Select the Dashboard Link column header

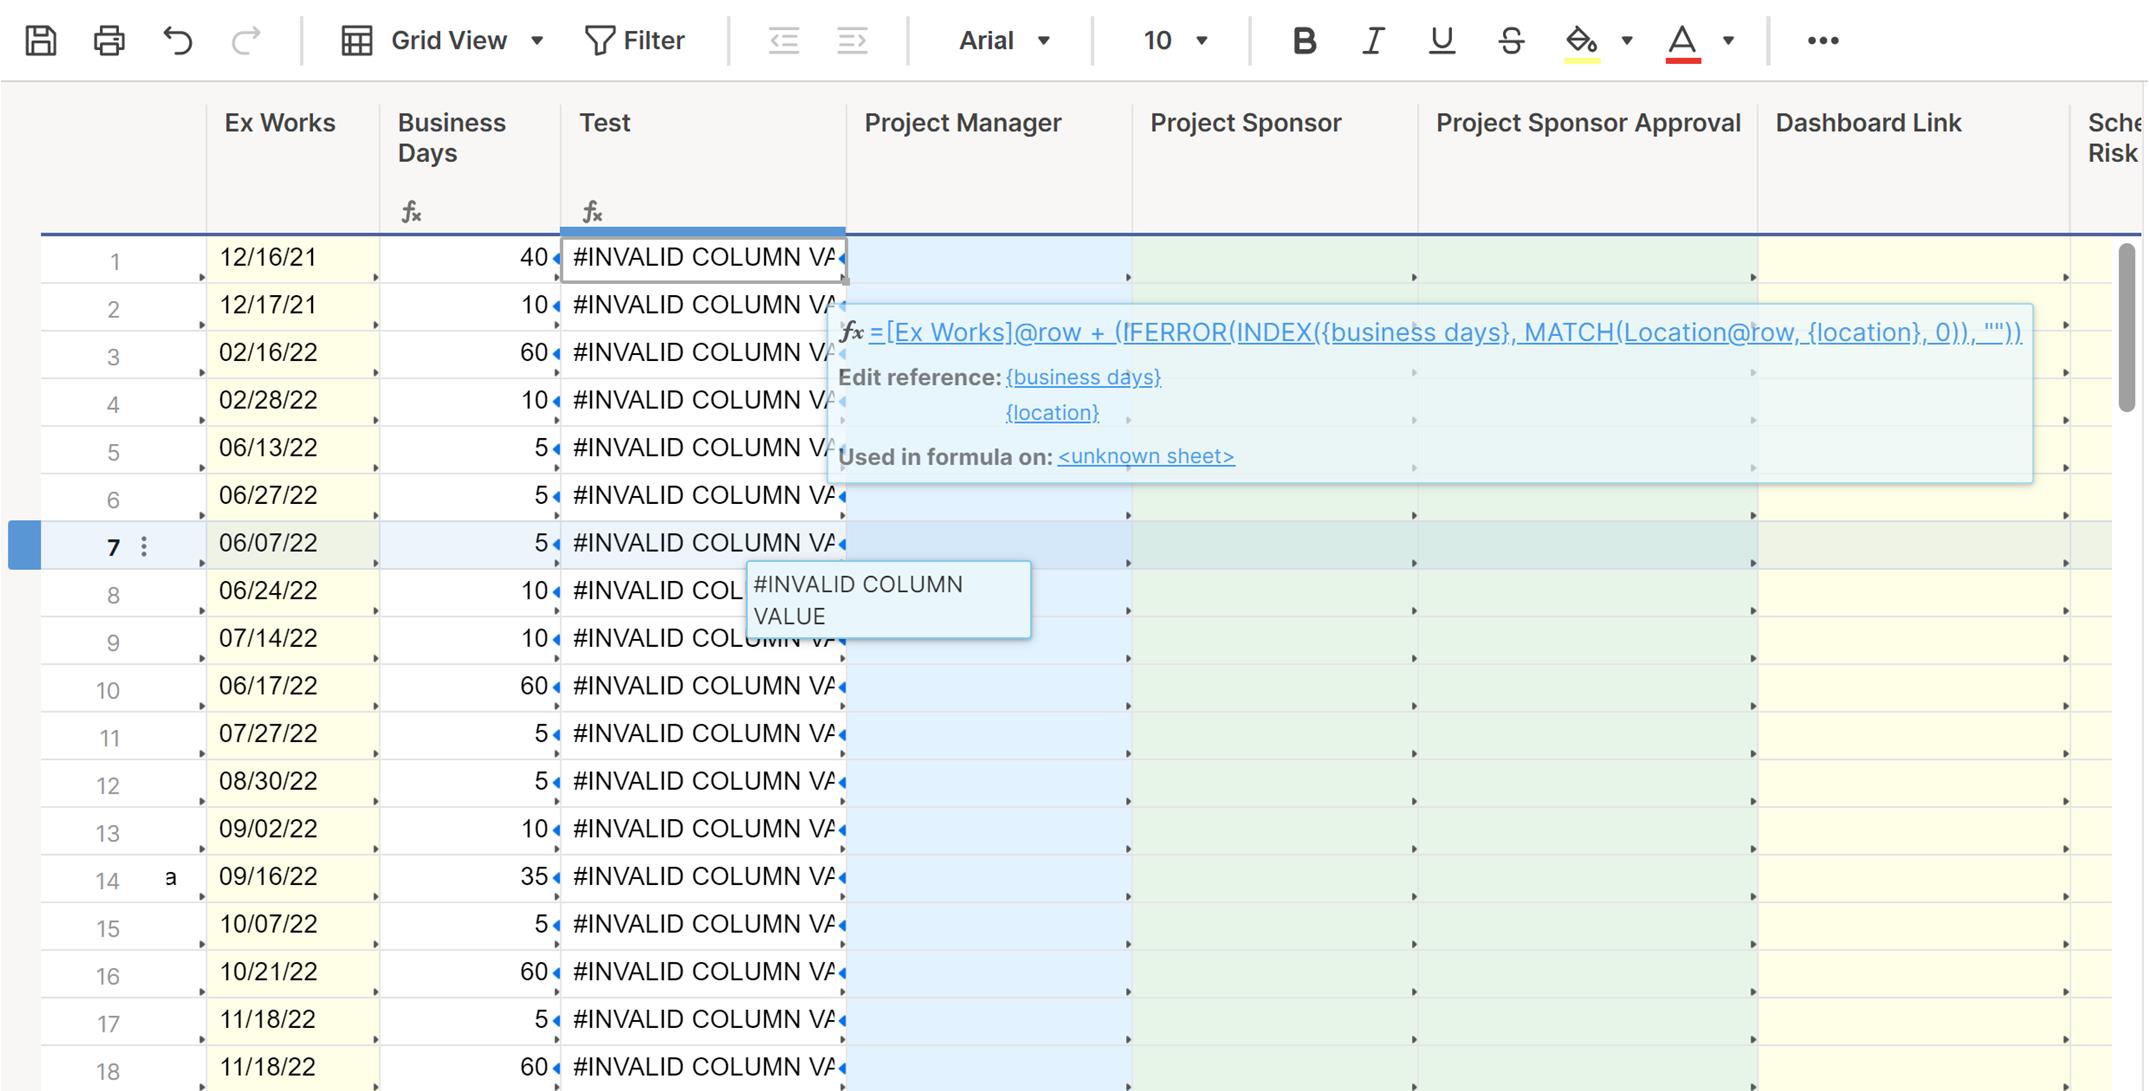tap(1914, 168)
